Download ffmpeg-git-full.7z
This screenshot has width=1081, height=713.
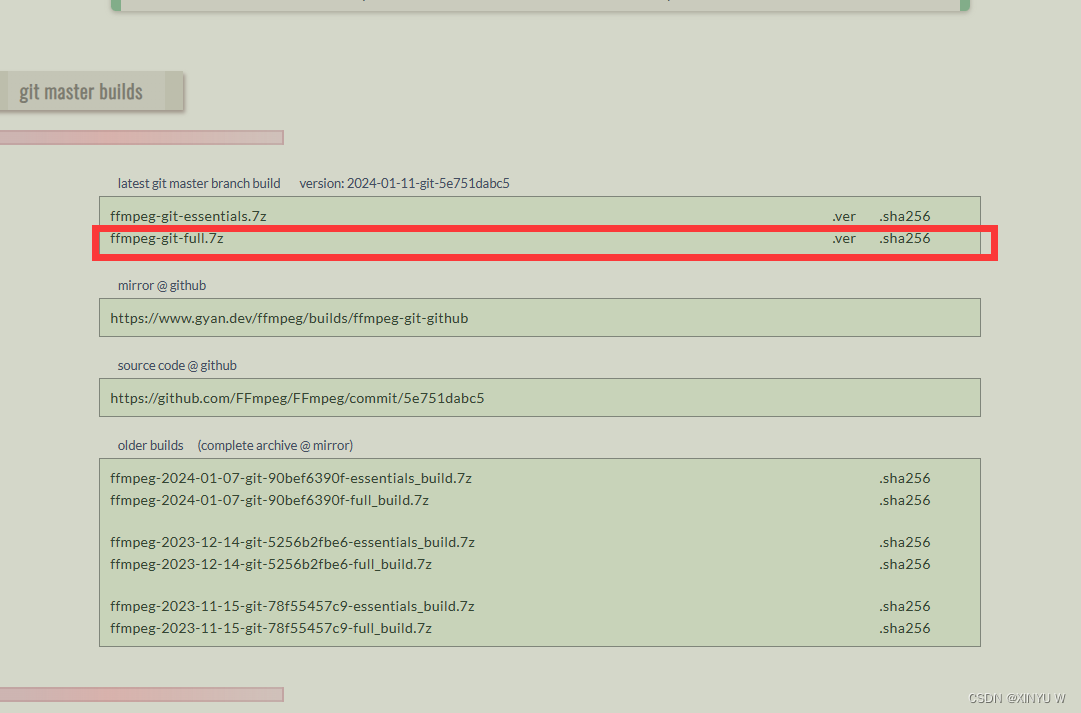click(x=167, y=238)
